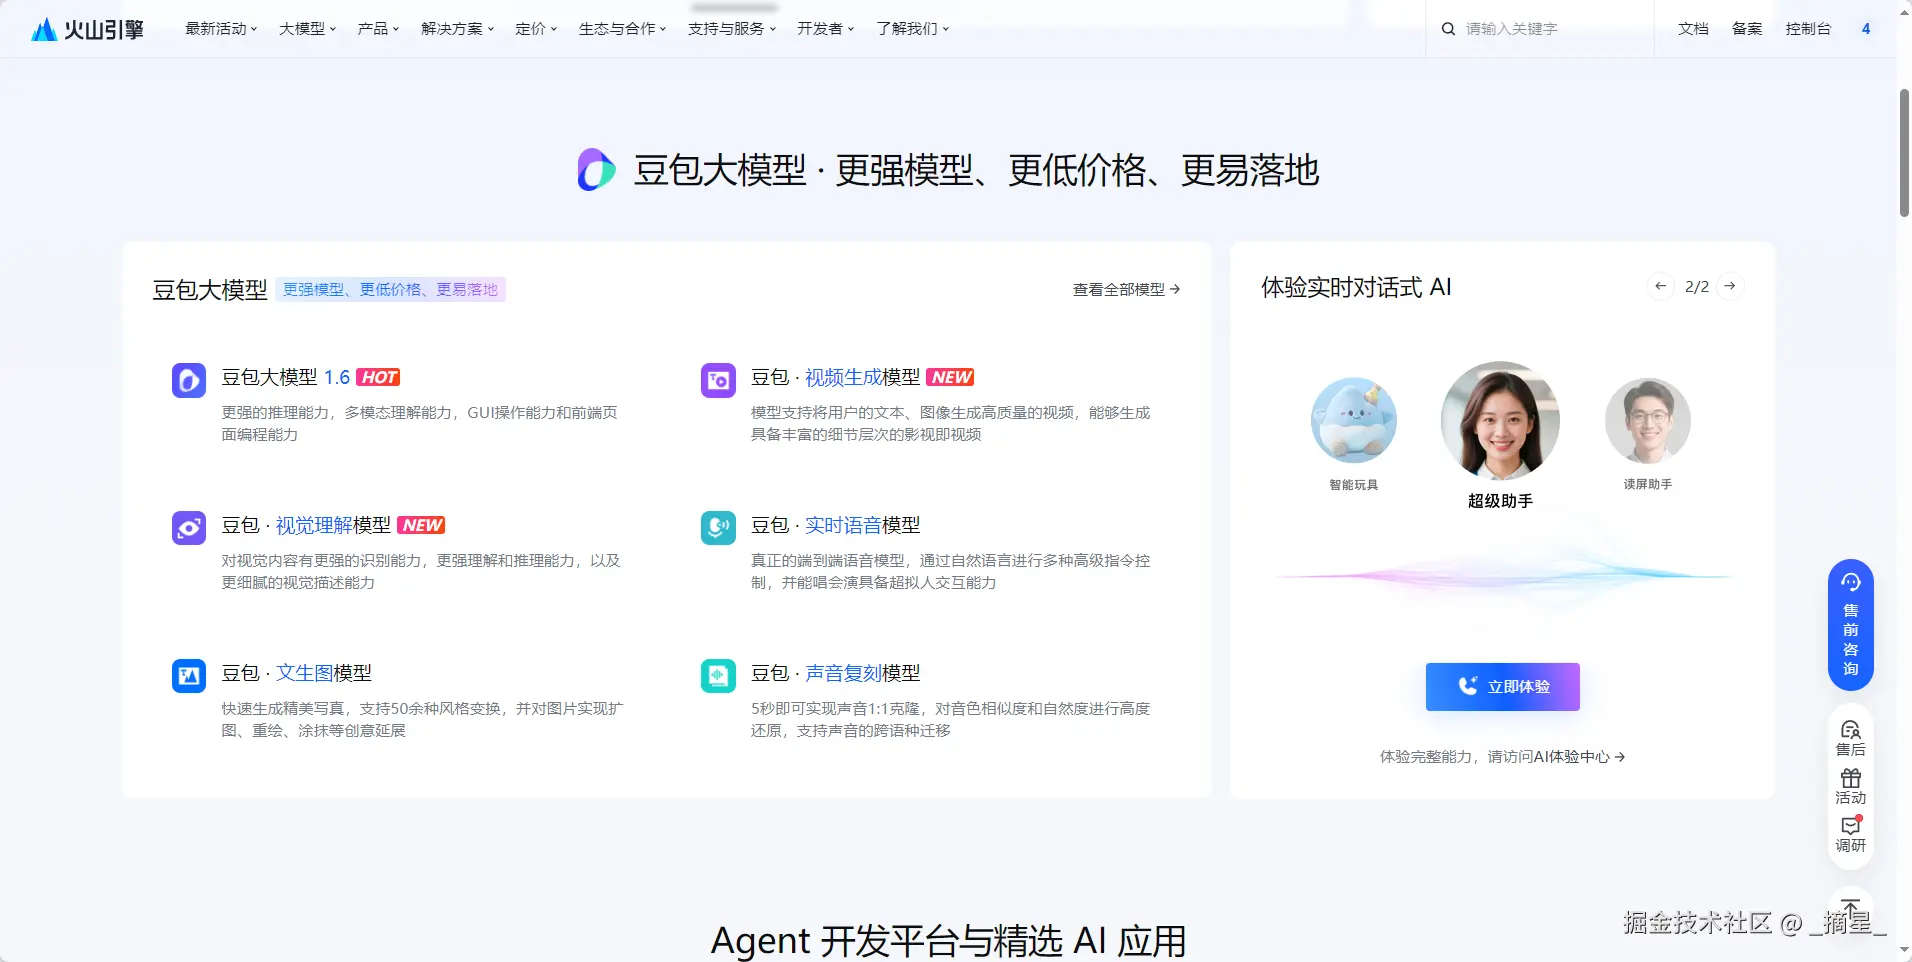The width and height of the screenshot is (1912, 962).
Task: Click the 立即体验 button
Action: pos(1502,687)
